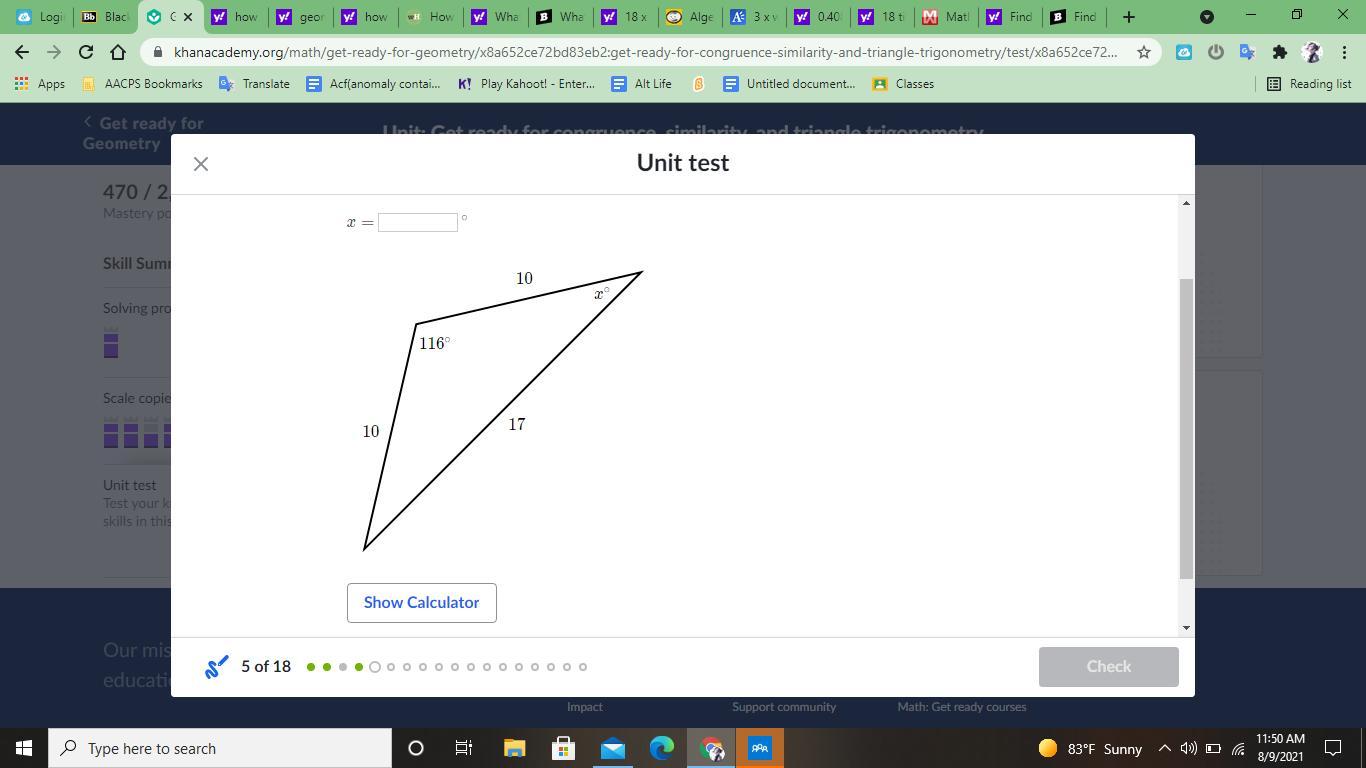Open the Windows Start menu
Image resolution: width=1366 pixels, height=768 pixels.
point(24,748)
